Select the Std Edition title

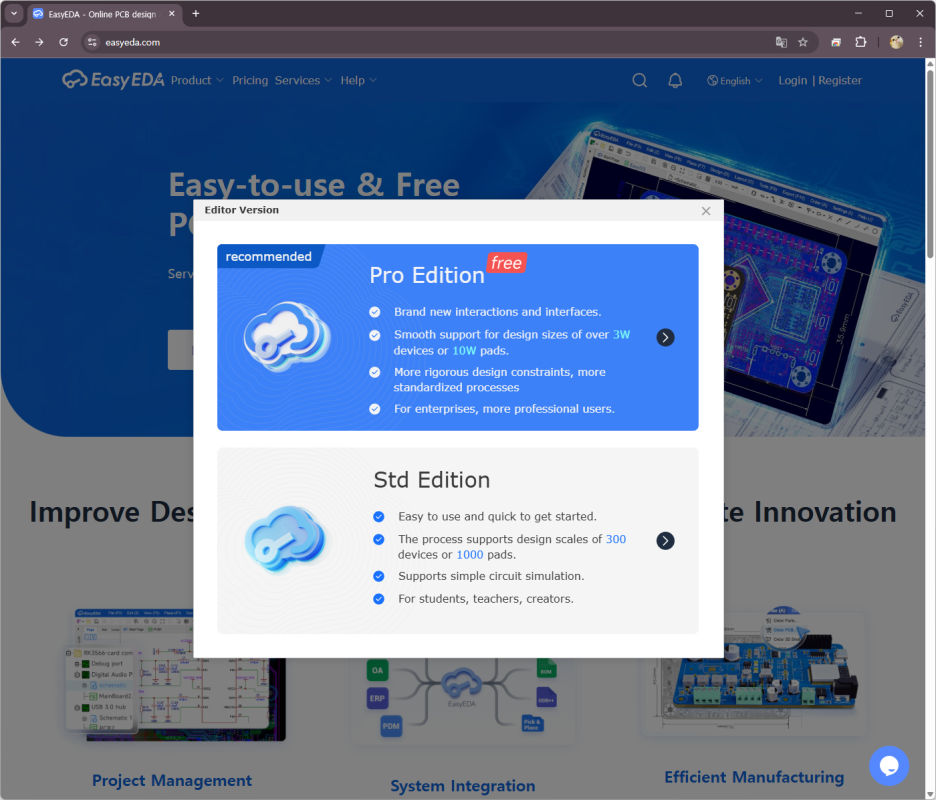point(432,480)
